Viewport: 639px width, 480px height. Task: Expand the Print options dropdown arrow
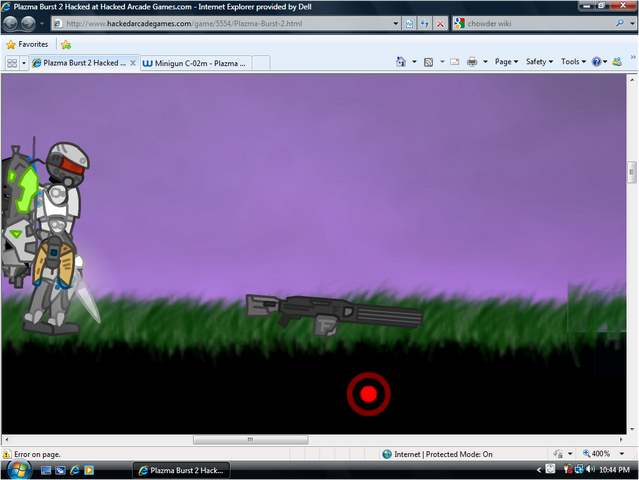485,62
